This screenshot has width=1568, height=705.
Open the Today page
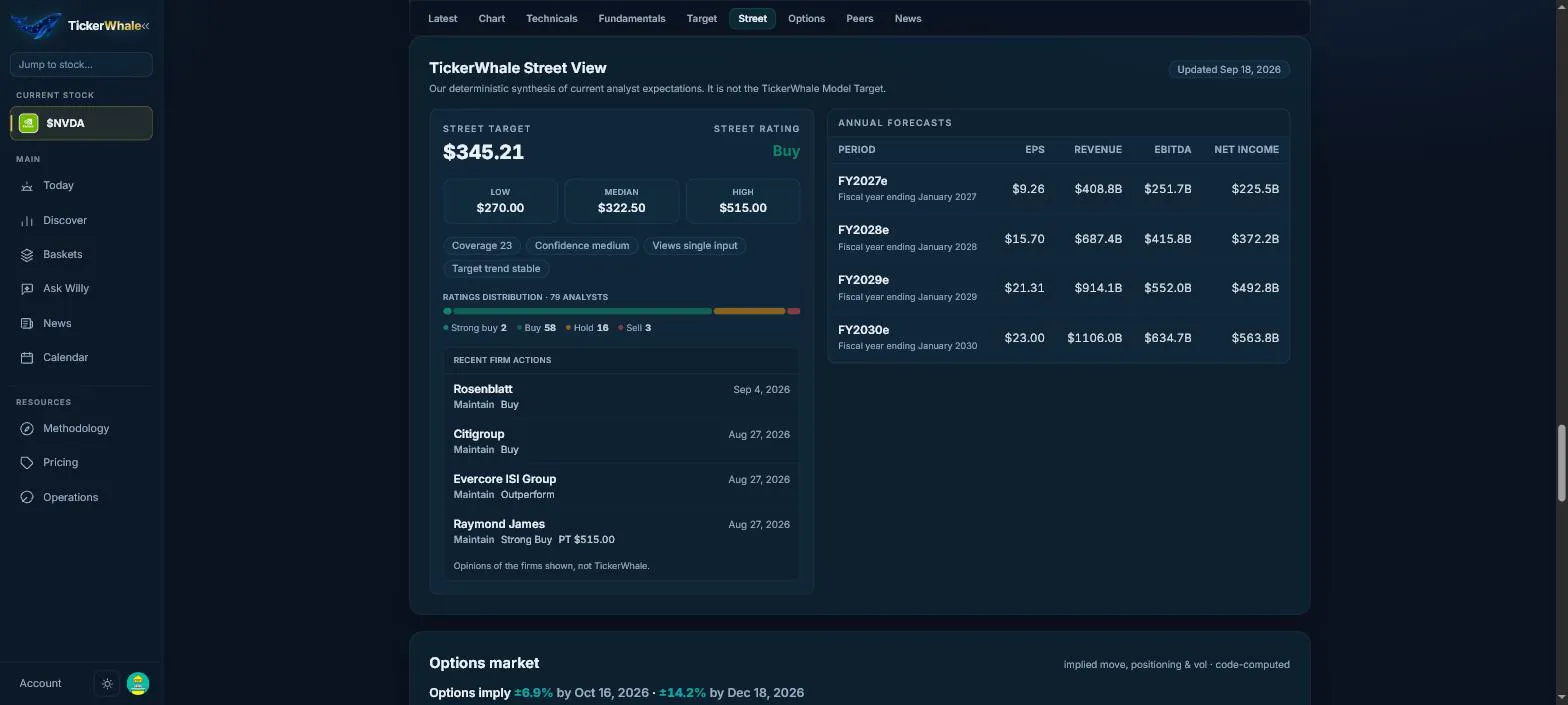pyautogui.click(x=81, y=186)
